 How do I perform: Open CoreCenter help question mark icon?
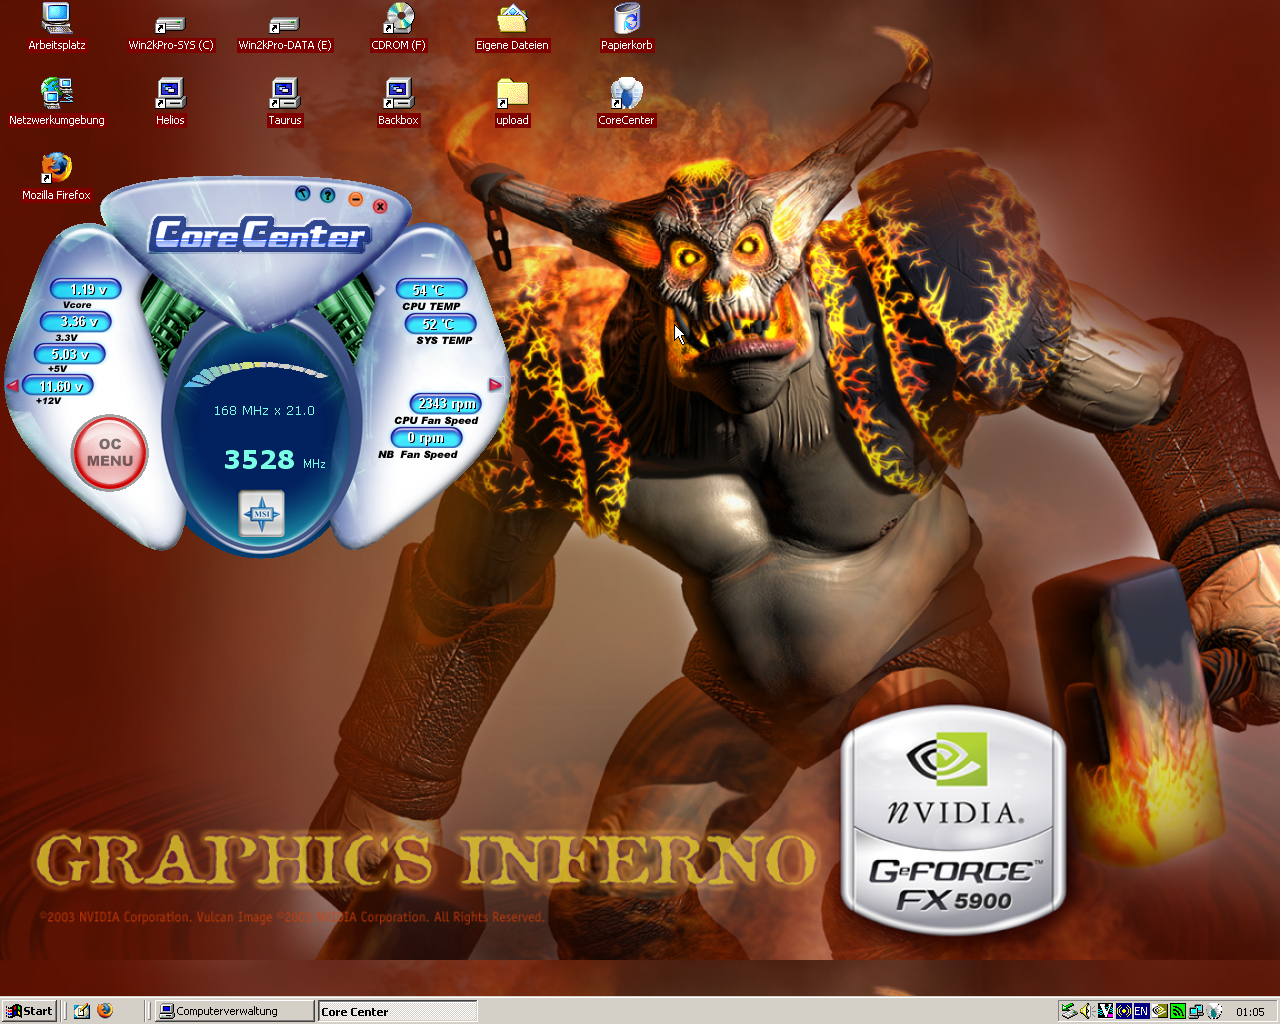point(327,195)
